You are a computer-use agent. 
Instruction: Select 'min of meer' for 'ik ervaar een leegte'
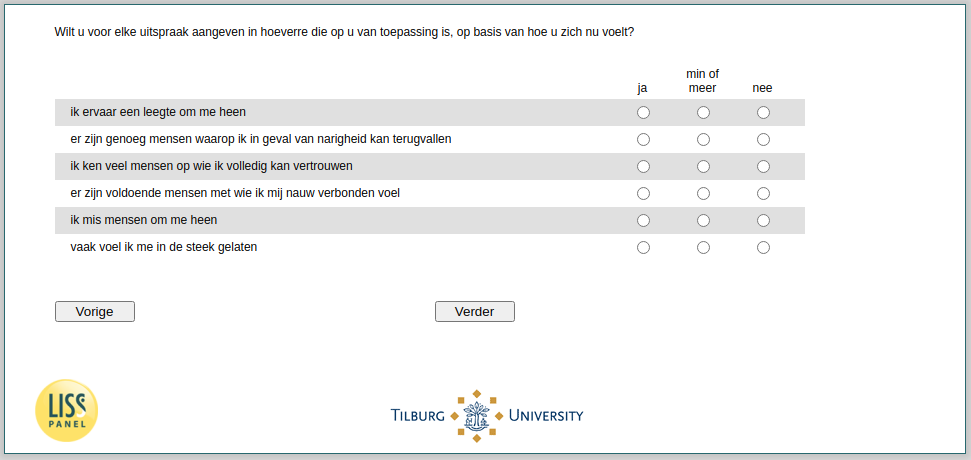703,113
